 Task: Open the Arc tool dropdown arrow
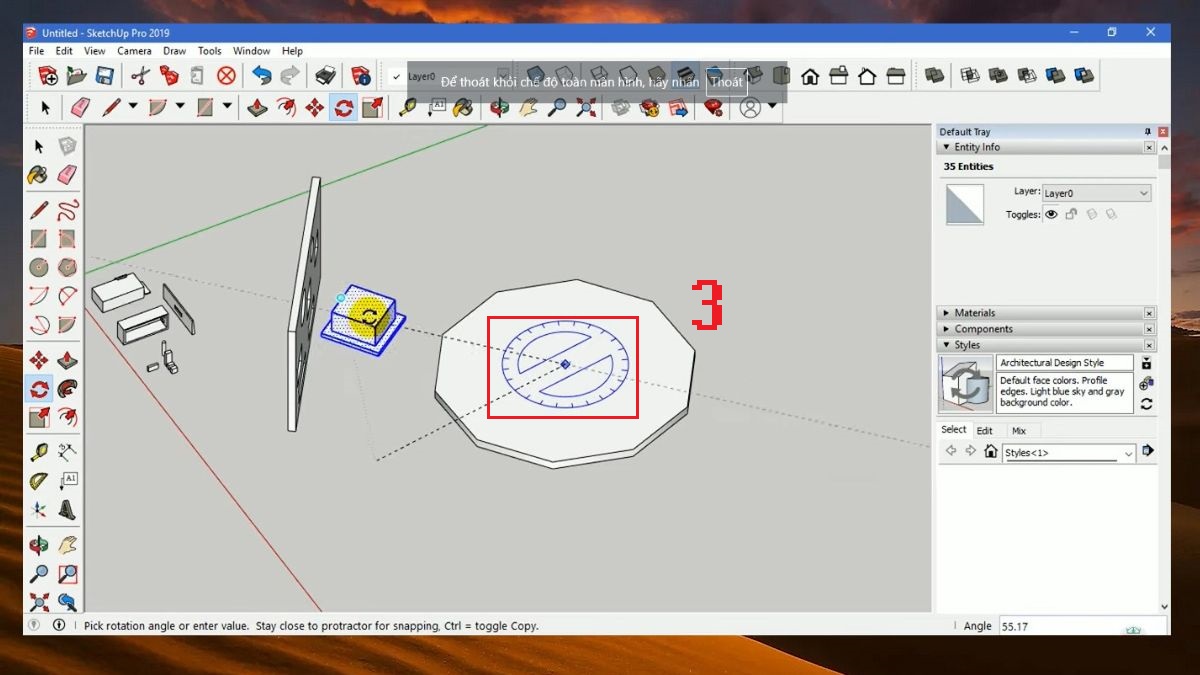(180, 106)
